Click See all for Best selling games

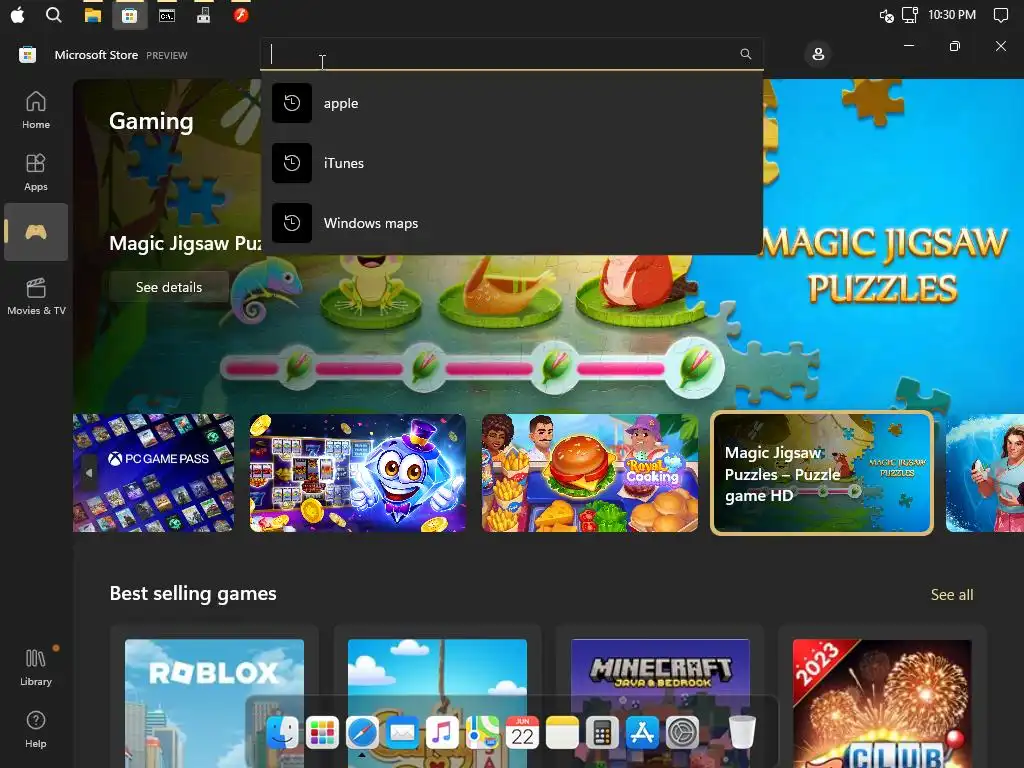pyautogui.click(x=952, y=594)
